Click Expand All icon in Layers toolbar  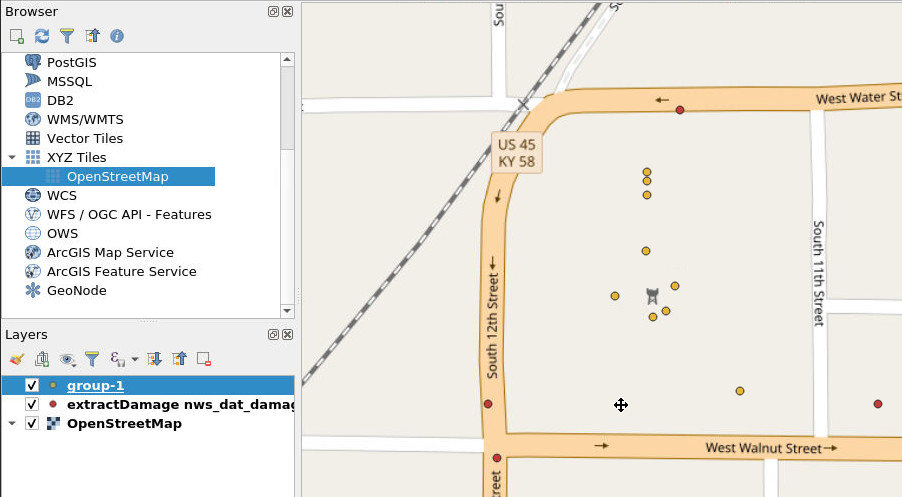coord(154,358)
